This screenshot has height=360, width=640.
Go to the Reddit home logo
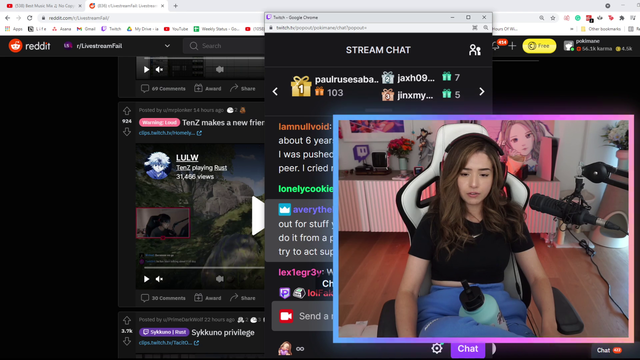point(29,46)
